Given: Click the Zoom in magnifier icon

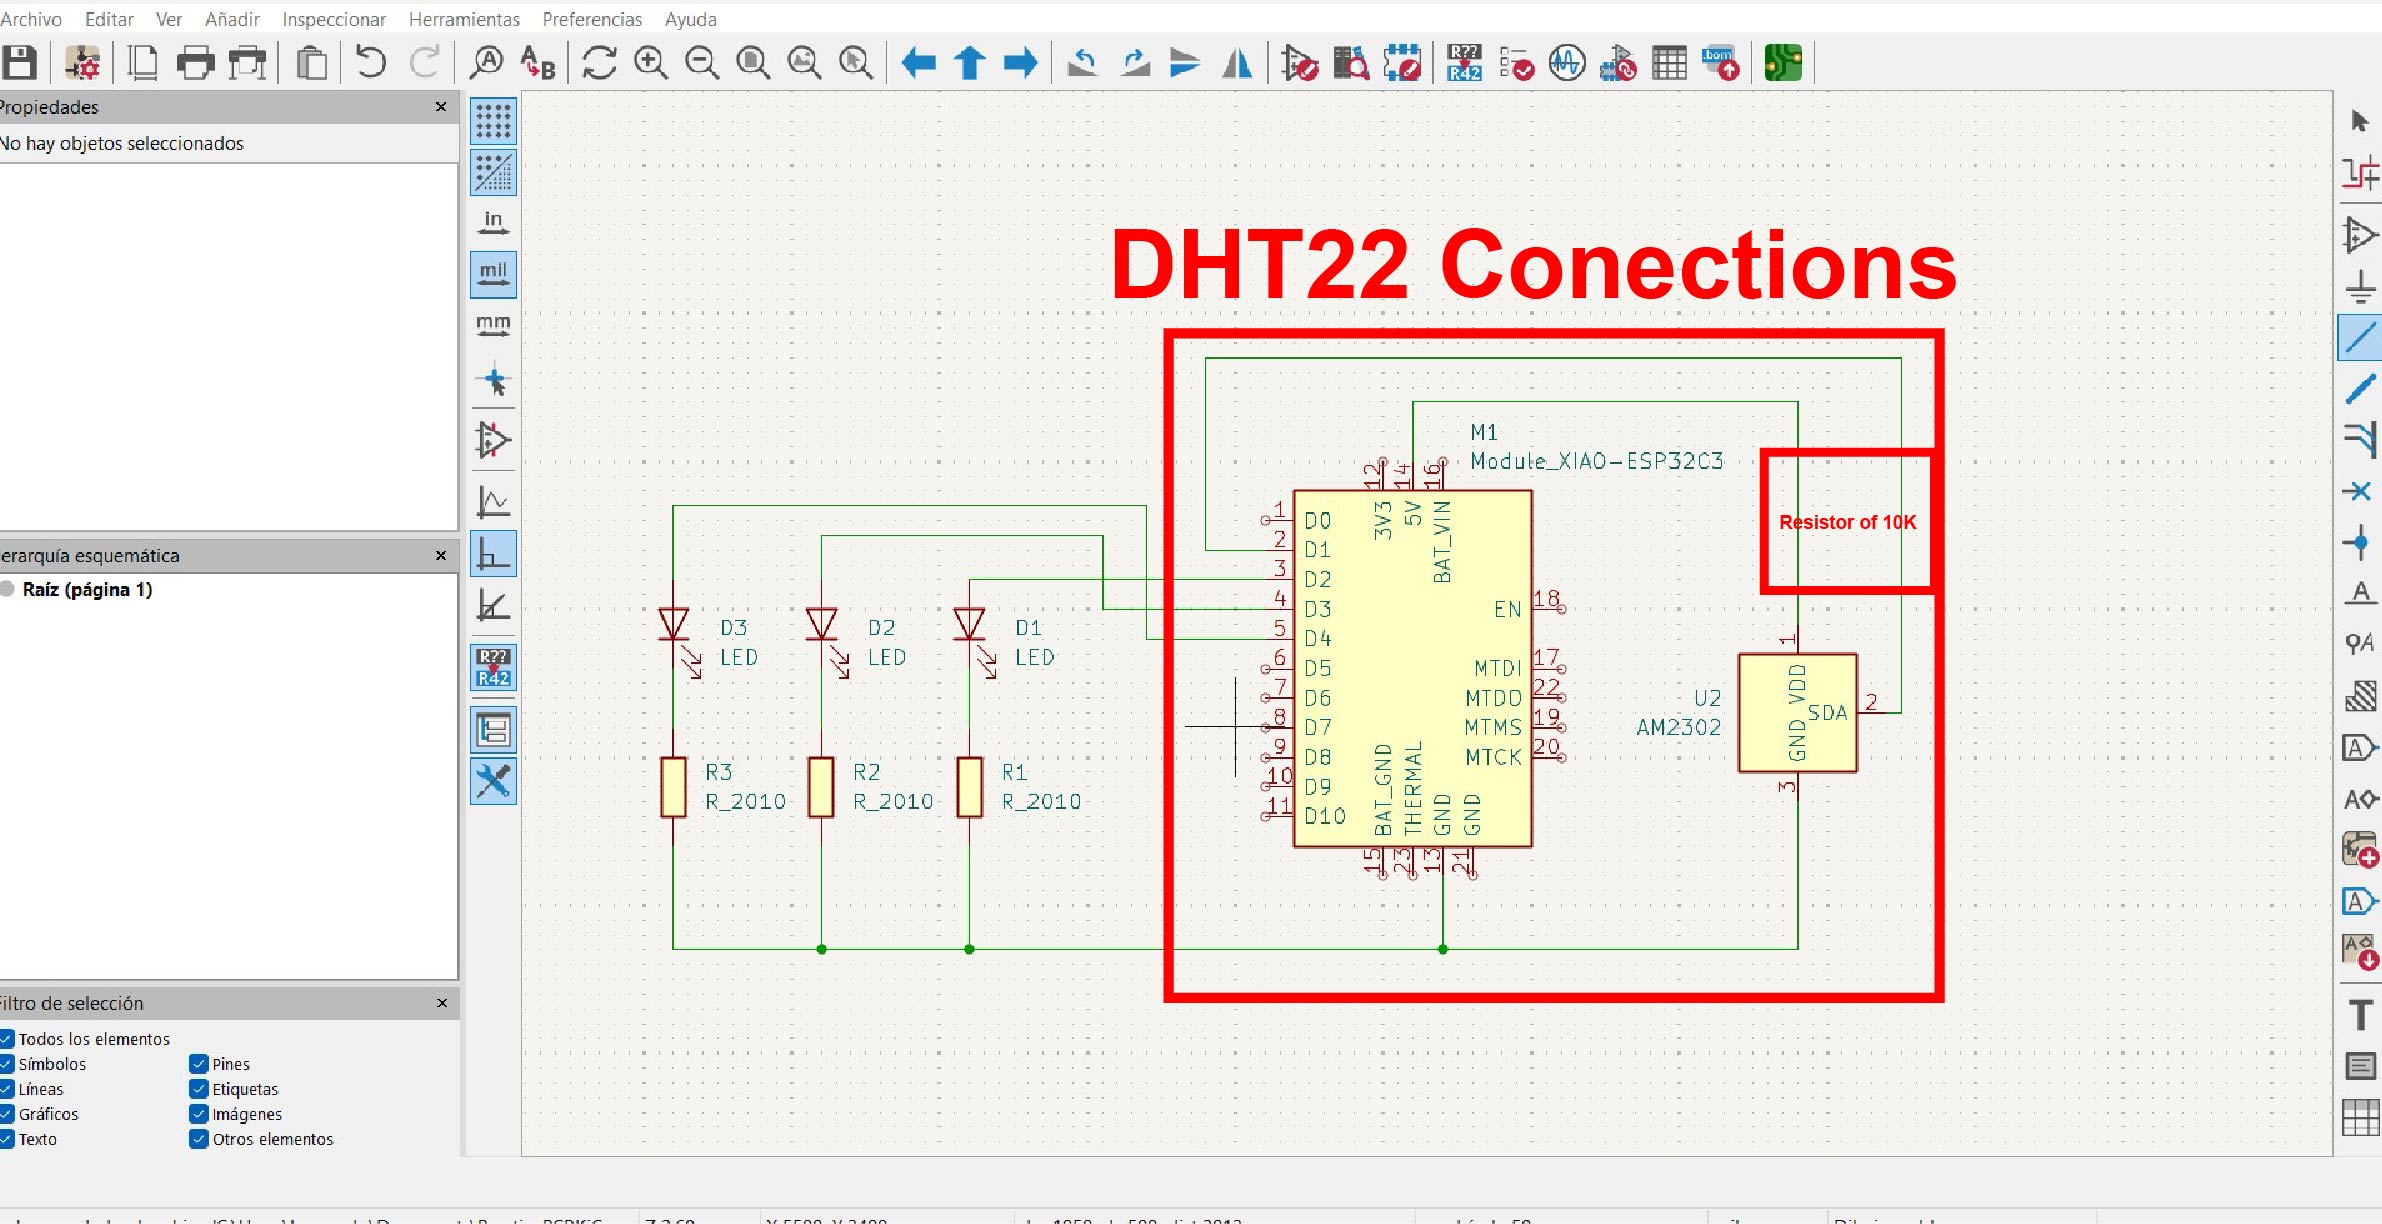Looking at the screenshot, I should 650,63.
